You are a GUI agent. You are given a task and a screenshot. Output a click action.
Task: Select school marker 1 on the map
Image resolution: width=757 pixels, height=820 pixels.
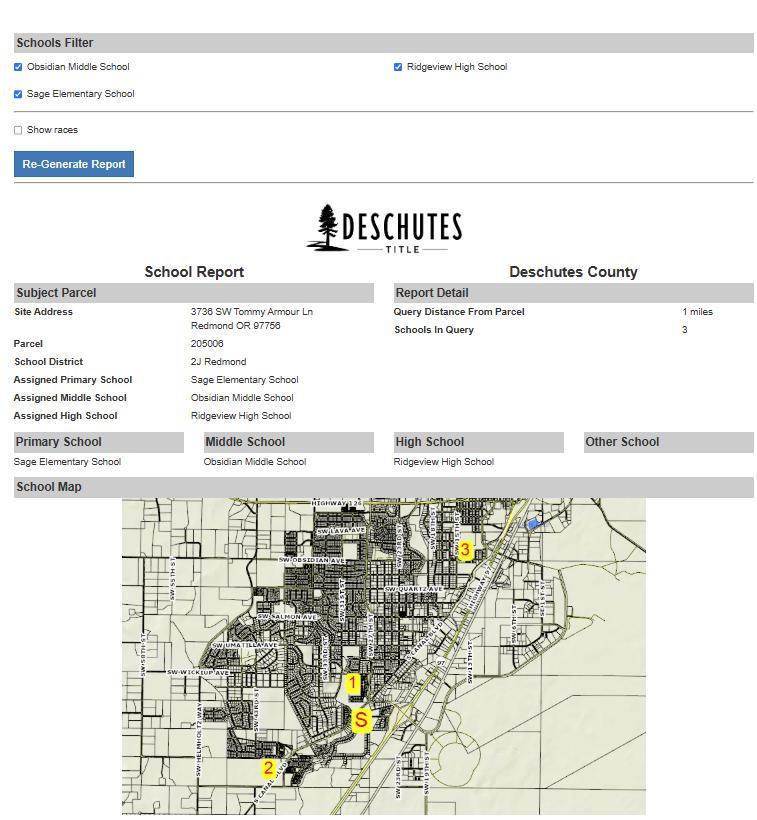[x=353, y=683]
